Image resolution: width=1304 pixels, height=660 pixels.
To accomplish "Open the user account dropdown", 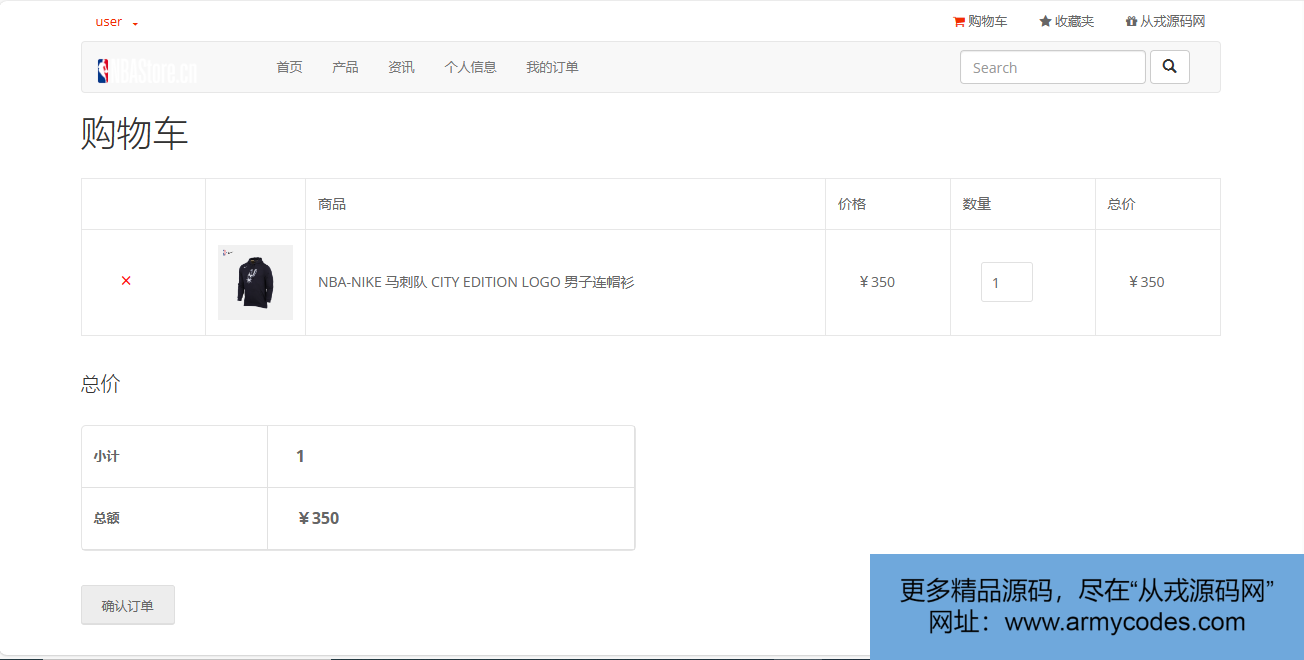I will [116, 22].
